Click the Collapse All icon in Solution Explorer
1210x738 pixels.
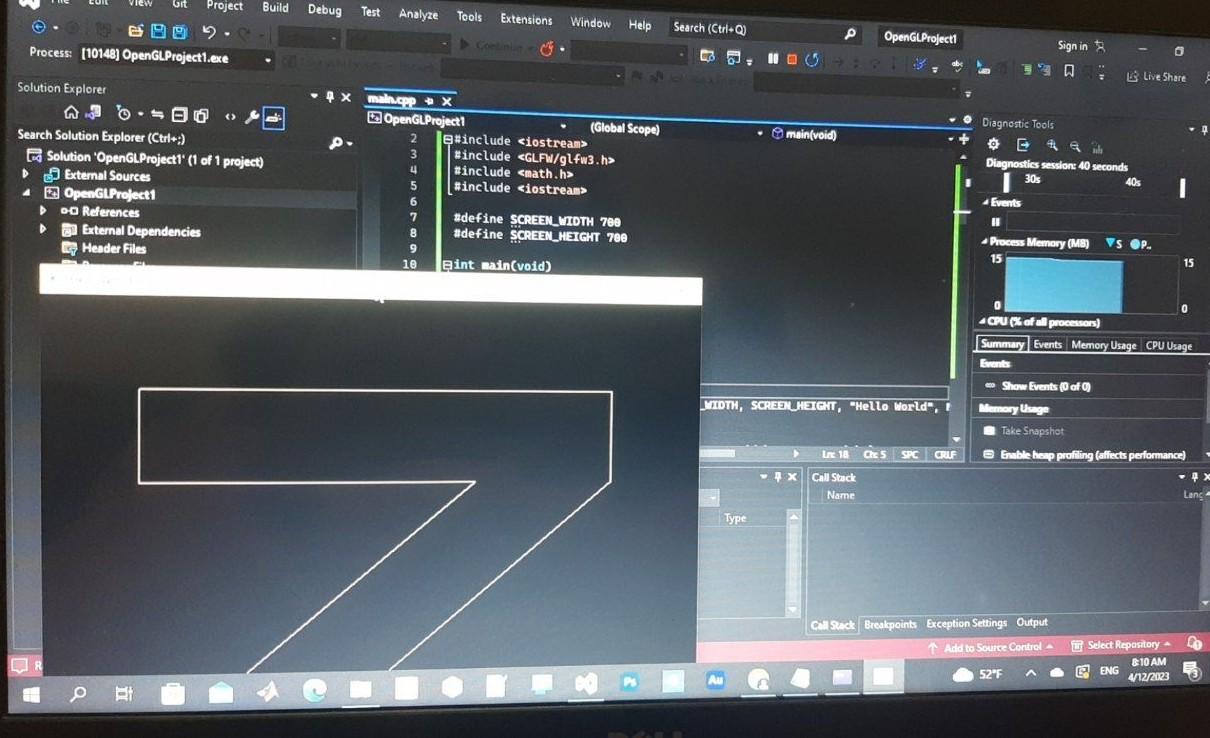pyautogui.click(x=179, y=115)
